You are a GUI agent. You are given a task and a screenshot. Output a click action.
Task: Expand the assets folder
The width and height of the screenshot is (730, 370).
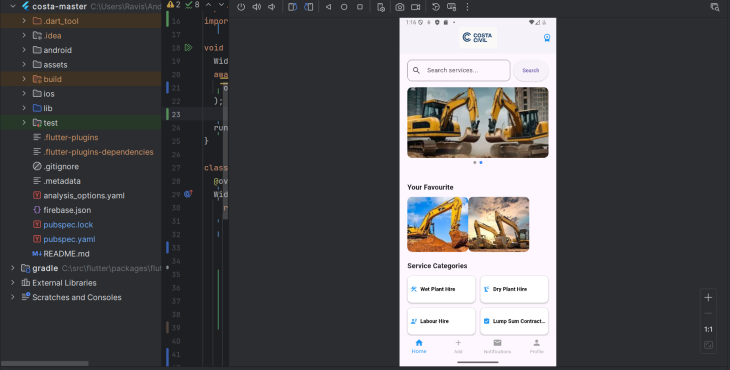tap(24, 65)
